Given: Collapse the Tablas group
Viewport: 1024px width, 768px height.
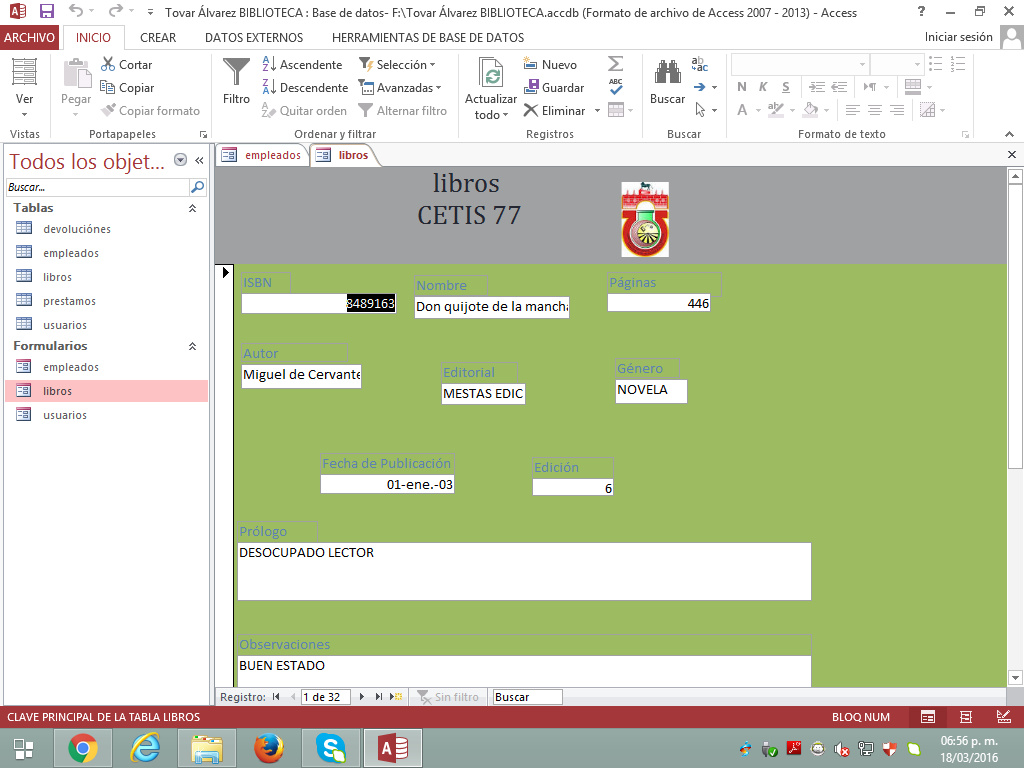Looking at the screenshot, I should [x=192, y=208].
